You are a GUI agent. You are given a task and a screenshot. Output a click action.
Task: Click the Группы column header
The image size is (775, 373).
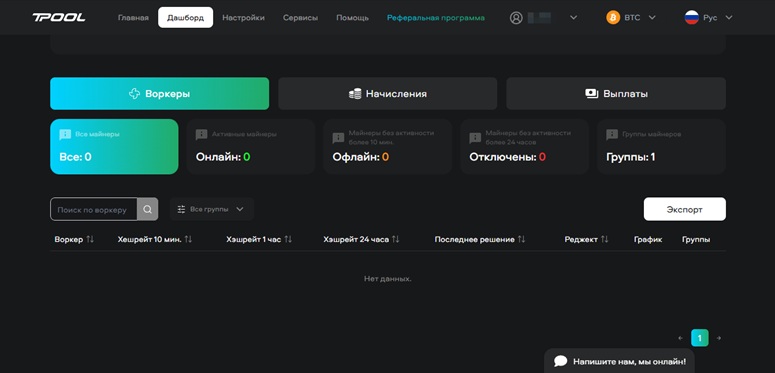[696, 240]
